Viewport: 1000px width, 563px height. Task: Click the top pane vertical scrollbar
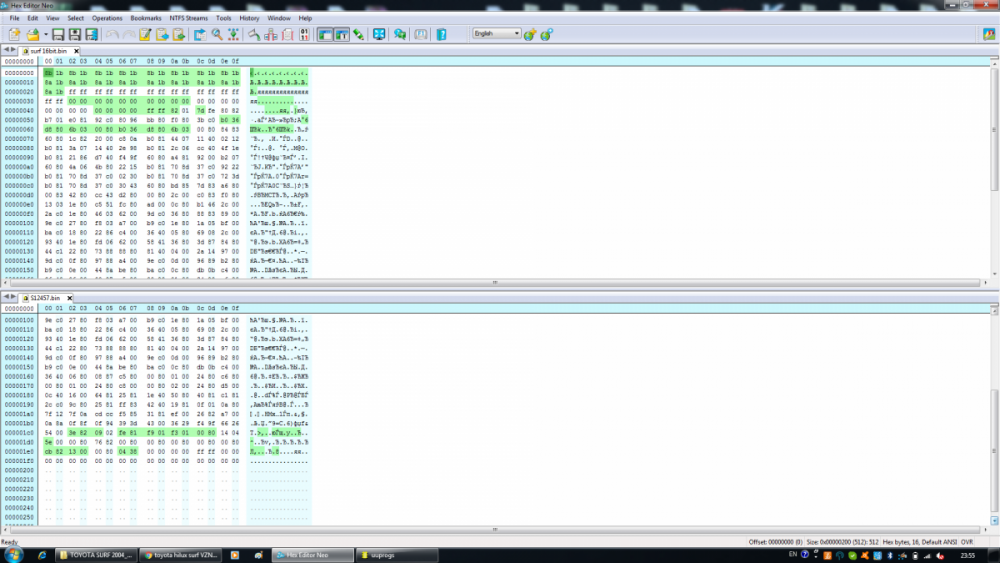(994, 130)
